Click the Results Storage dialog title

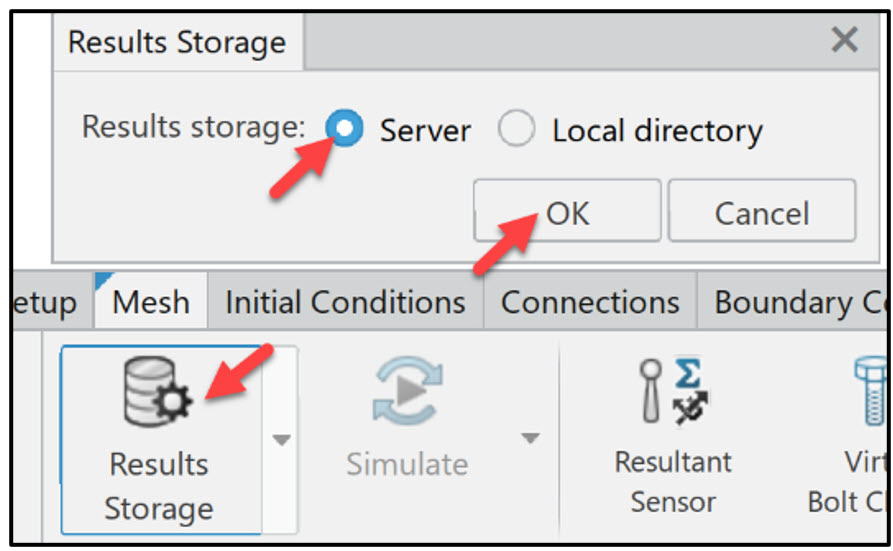(x=177, y=43)
